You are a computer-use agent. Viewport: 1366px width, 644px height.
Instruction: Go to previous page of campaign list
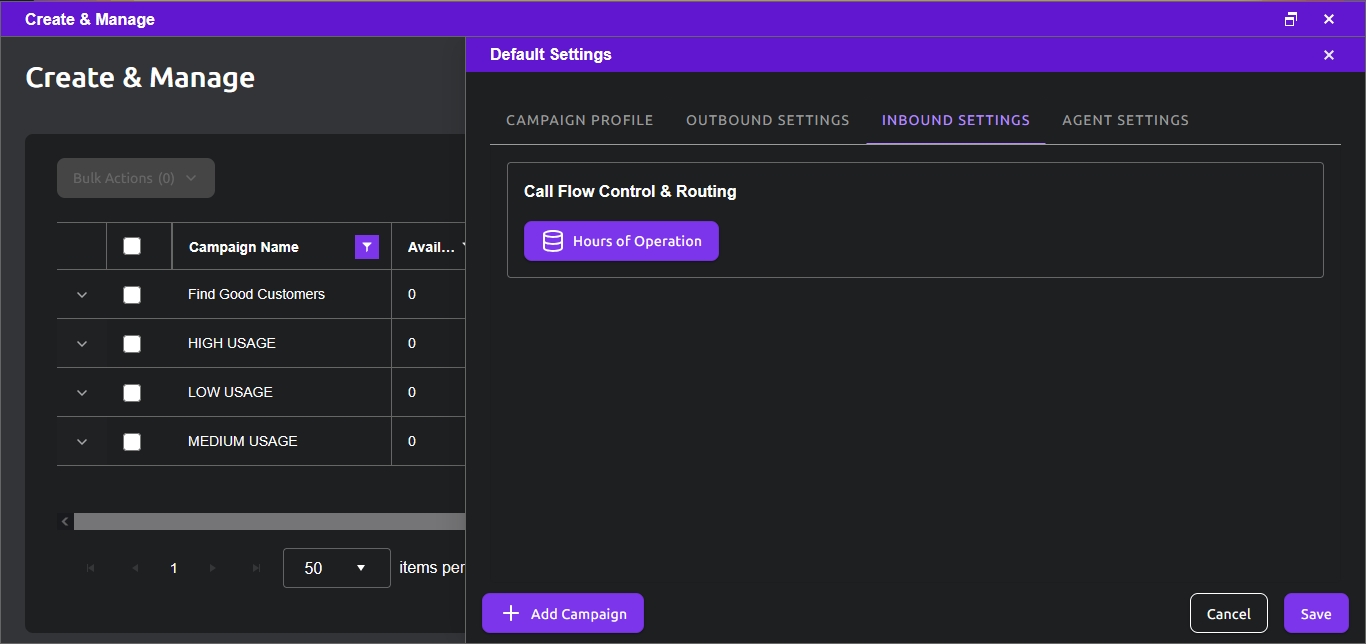click(x=134, y=568)
